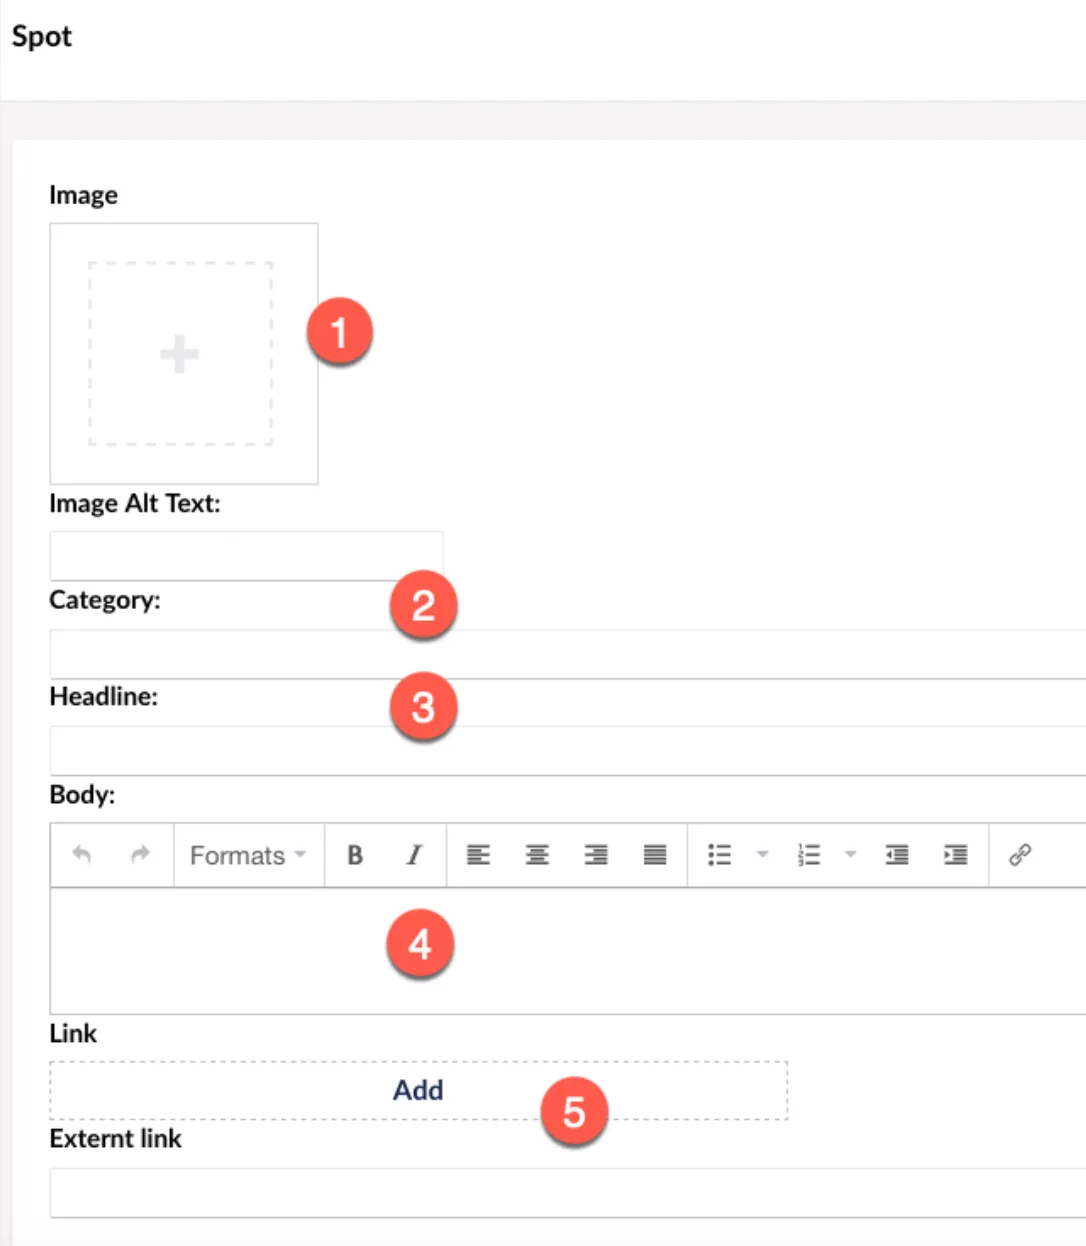This screenshot has width=1086, height=1246.
Task: Increase indent in Body editor
Action: pos(956,855)
